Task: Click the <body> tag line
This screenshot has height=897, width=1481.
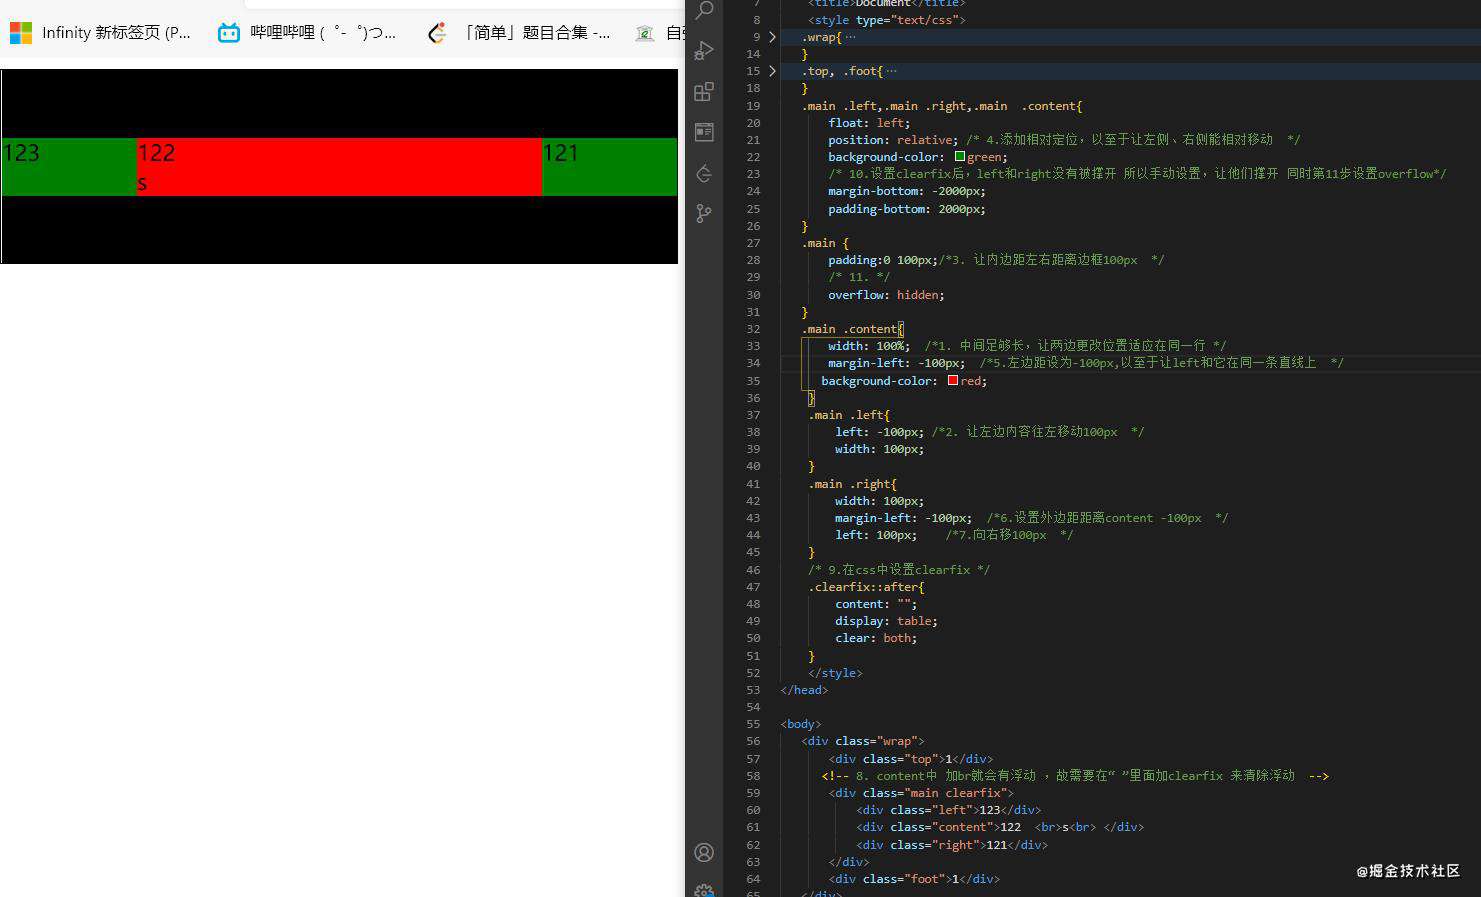Action: [801, 724]
